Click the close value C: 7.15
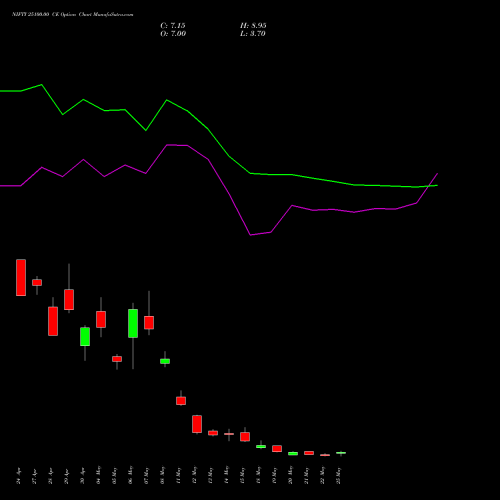Viewport: 500px width, 500px height. (x=173, y=26)
